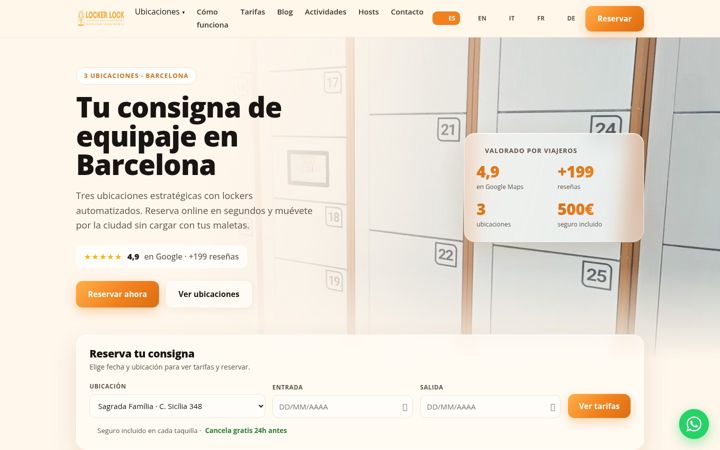Click the 'Cancela gratis 24h antes' text

246,431
